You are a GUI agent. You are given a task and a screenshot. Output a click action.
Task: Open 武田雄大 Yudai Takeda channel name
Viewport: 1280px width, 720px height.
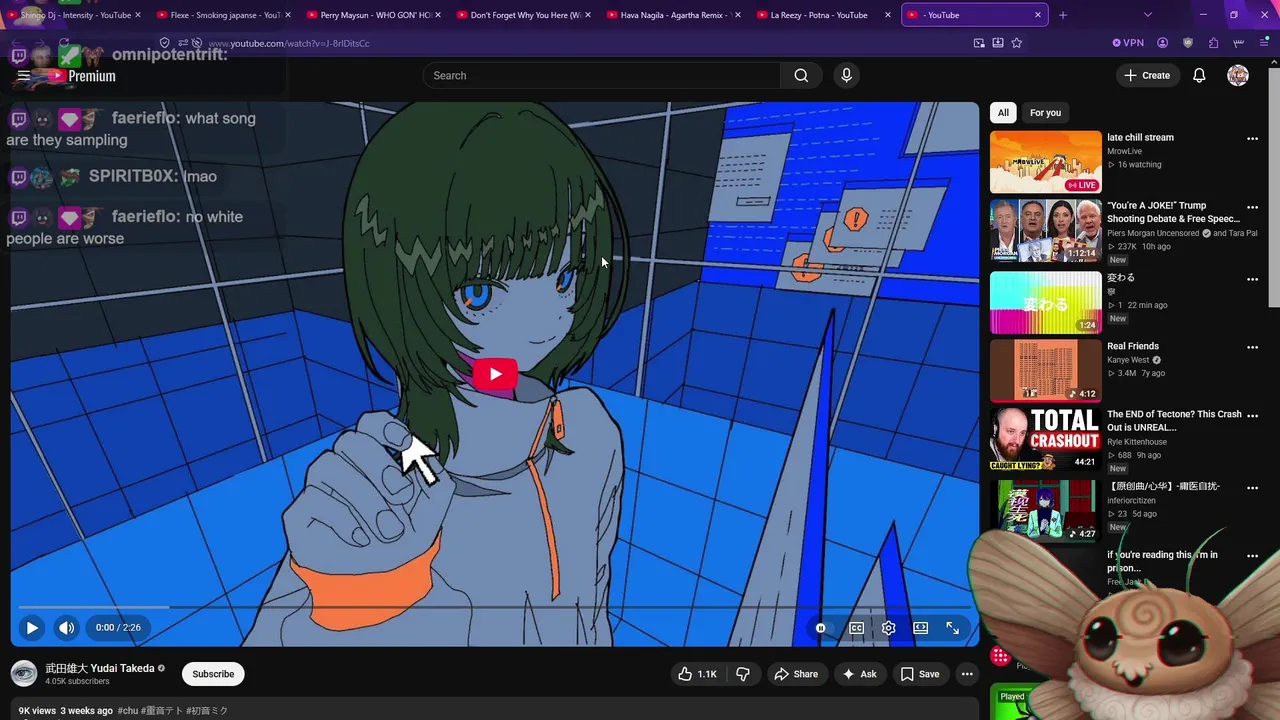coord(100,668)
